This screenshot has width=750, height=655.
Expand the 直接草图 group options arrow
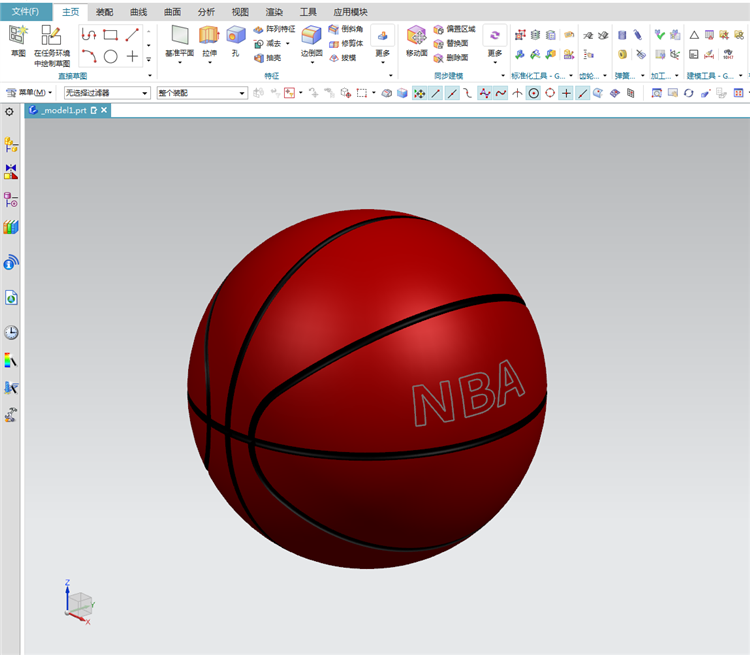pyautogui.click(x=150, y=76)
